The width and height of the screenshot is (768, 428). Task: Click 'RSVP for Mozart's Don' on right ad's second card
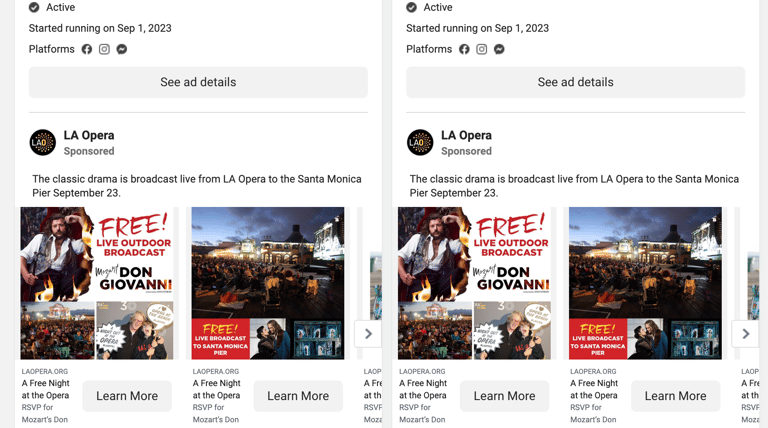[593, 413]
